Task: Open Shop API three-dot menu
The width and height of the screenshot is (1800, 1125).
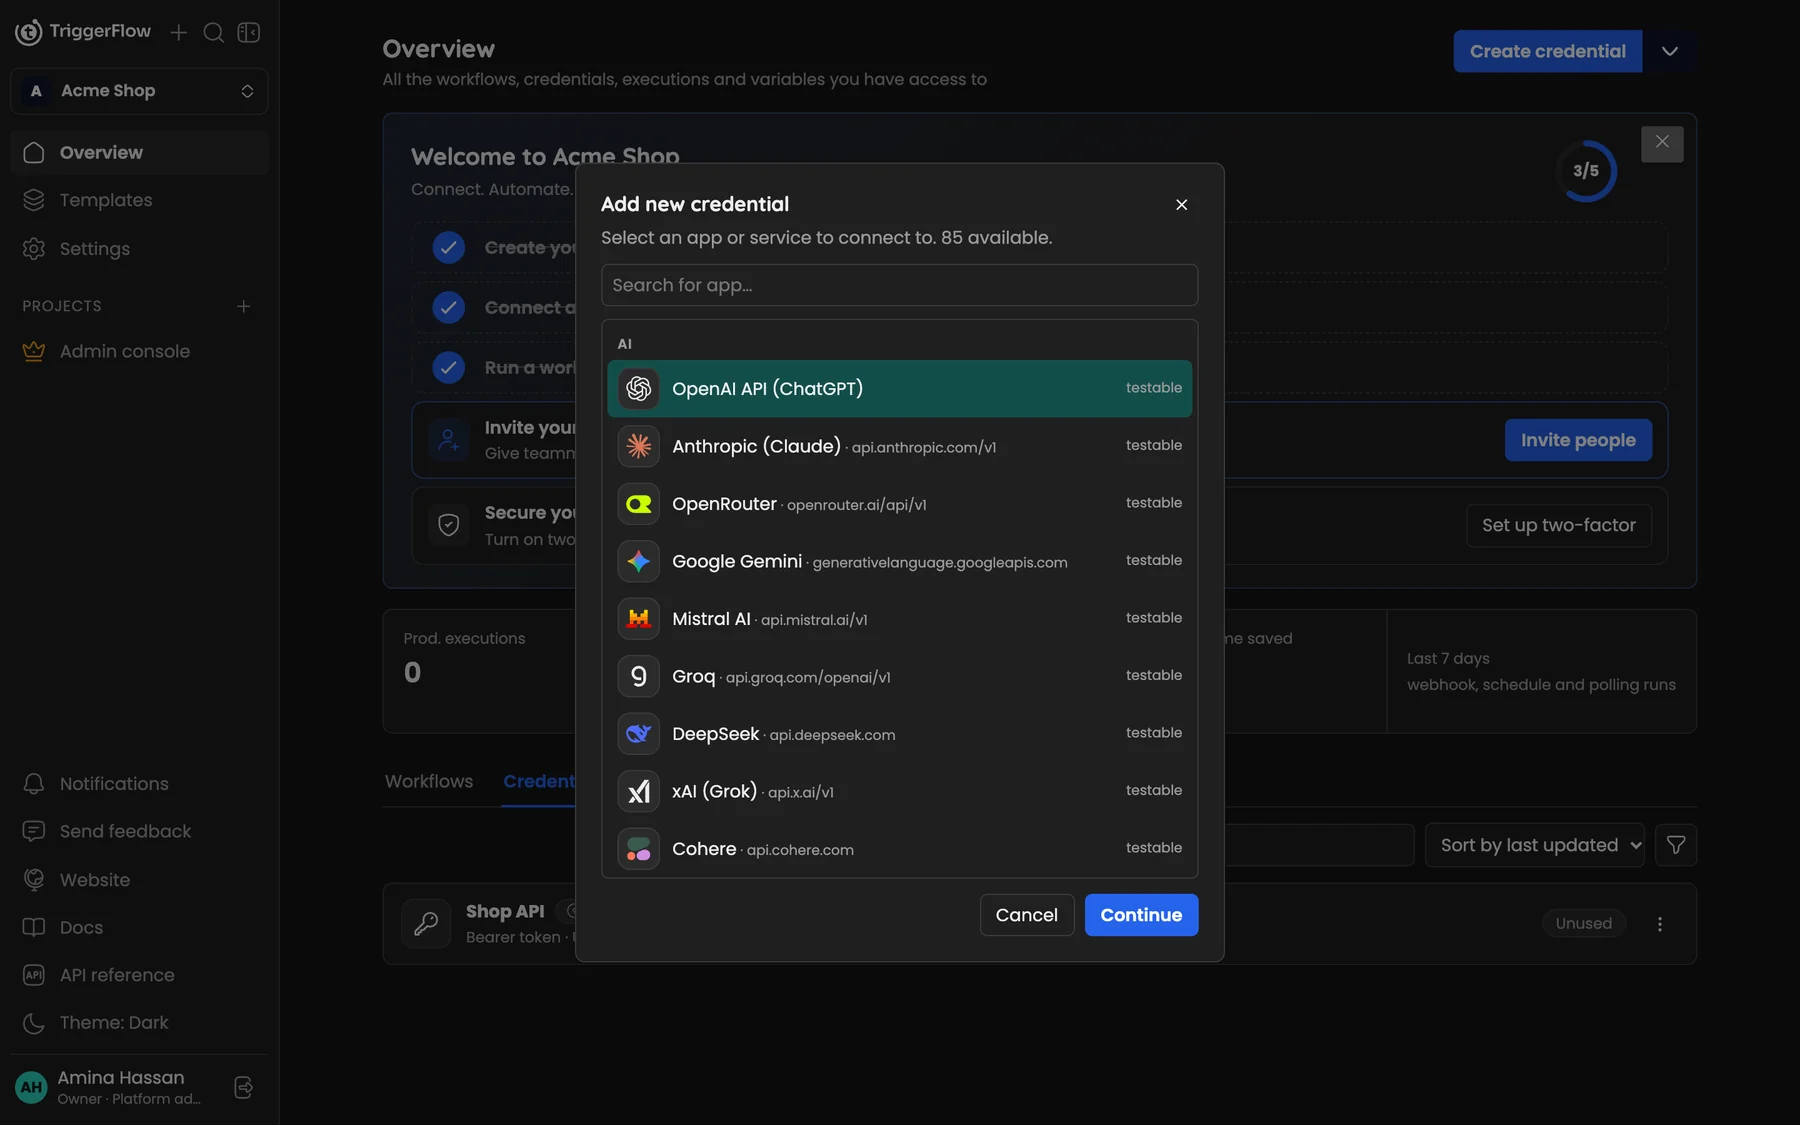Action: (1660, 924)
